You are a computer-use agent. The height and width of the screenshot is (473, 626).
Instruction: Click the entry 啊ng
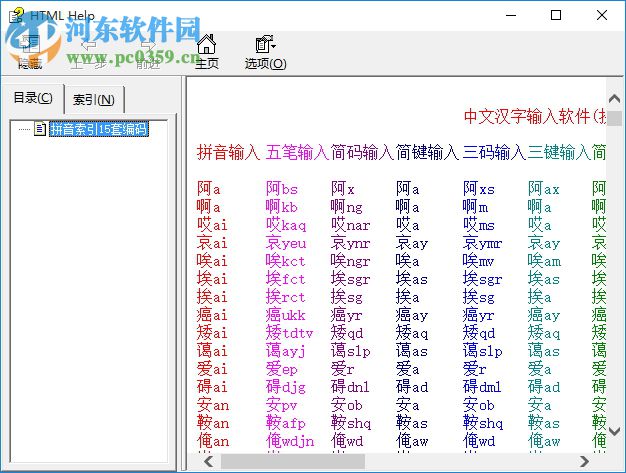347,207
